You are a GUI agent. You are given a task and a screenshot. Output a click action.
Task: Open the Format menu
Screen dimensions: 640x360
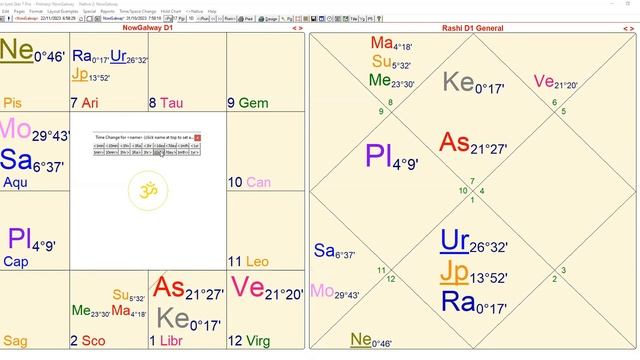[36, 11]
